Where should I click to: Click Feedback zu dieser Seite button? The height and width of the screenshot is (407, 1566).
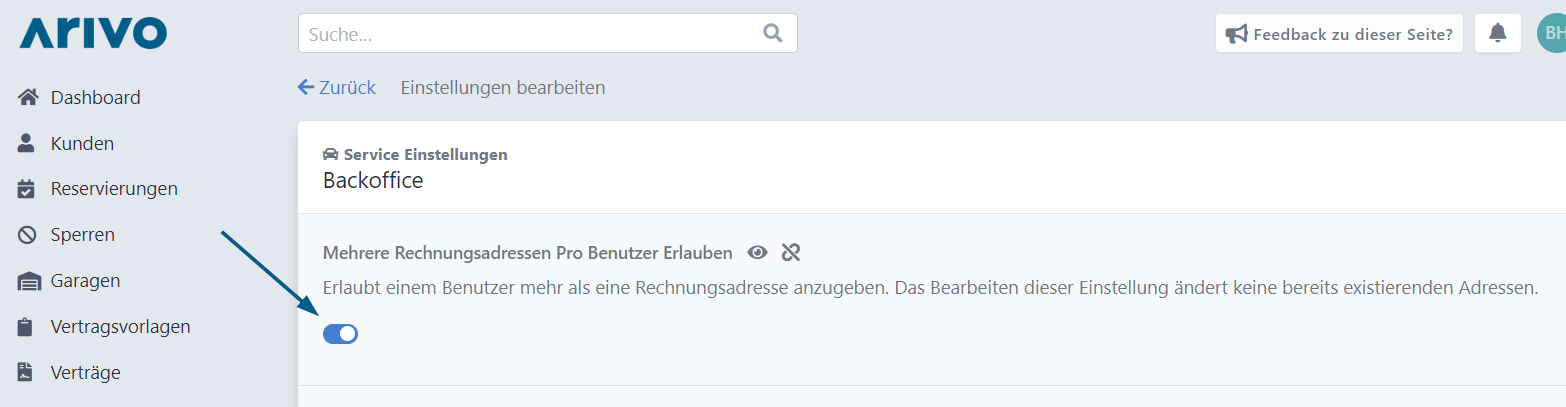(x=1340, y=33)
